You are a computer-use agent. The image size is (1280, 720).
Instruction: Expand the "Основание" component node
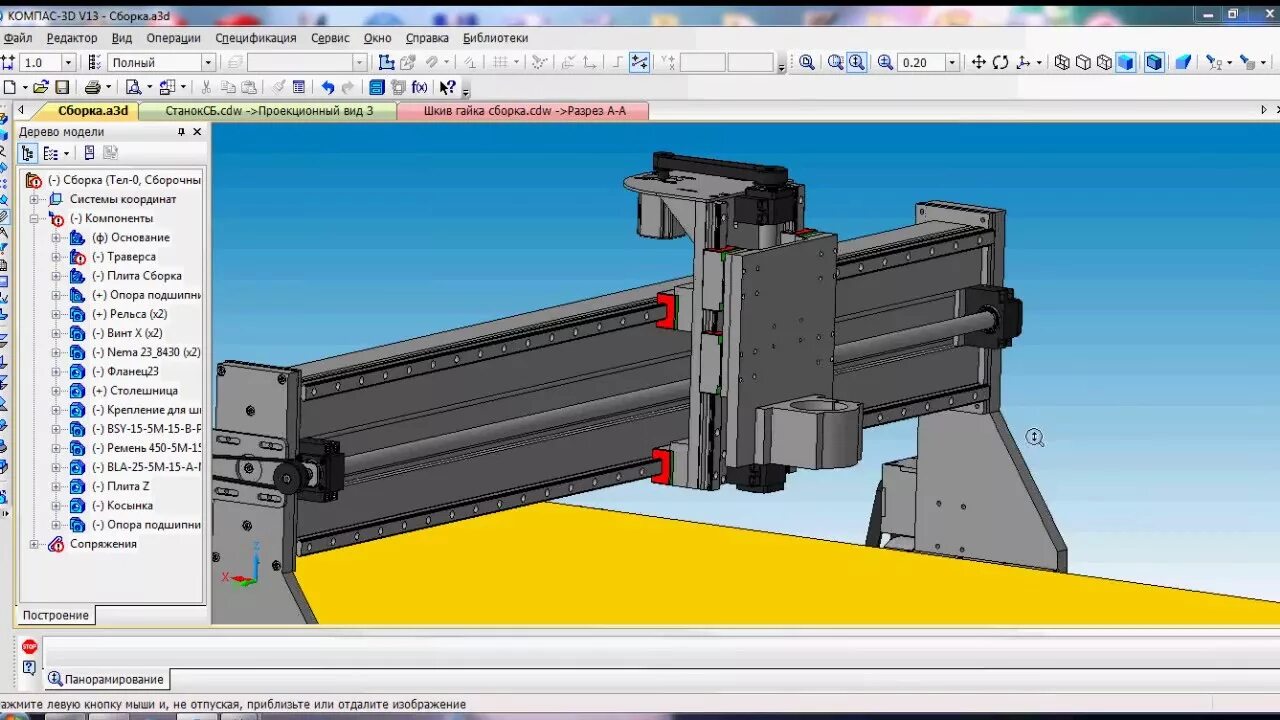tap(56, 237)
